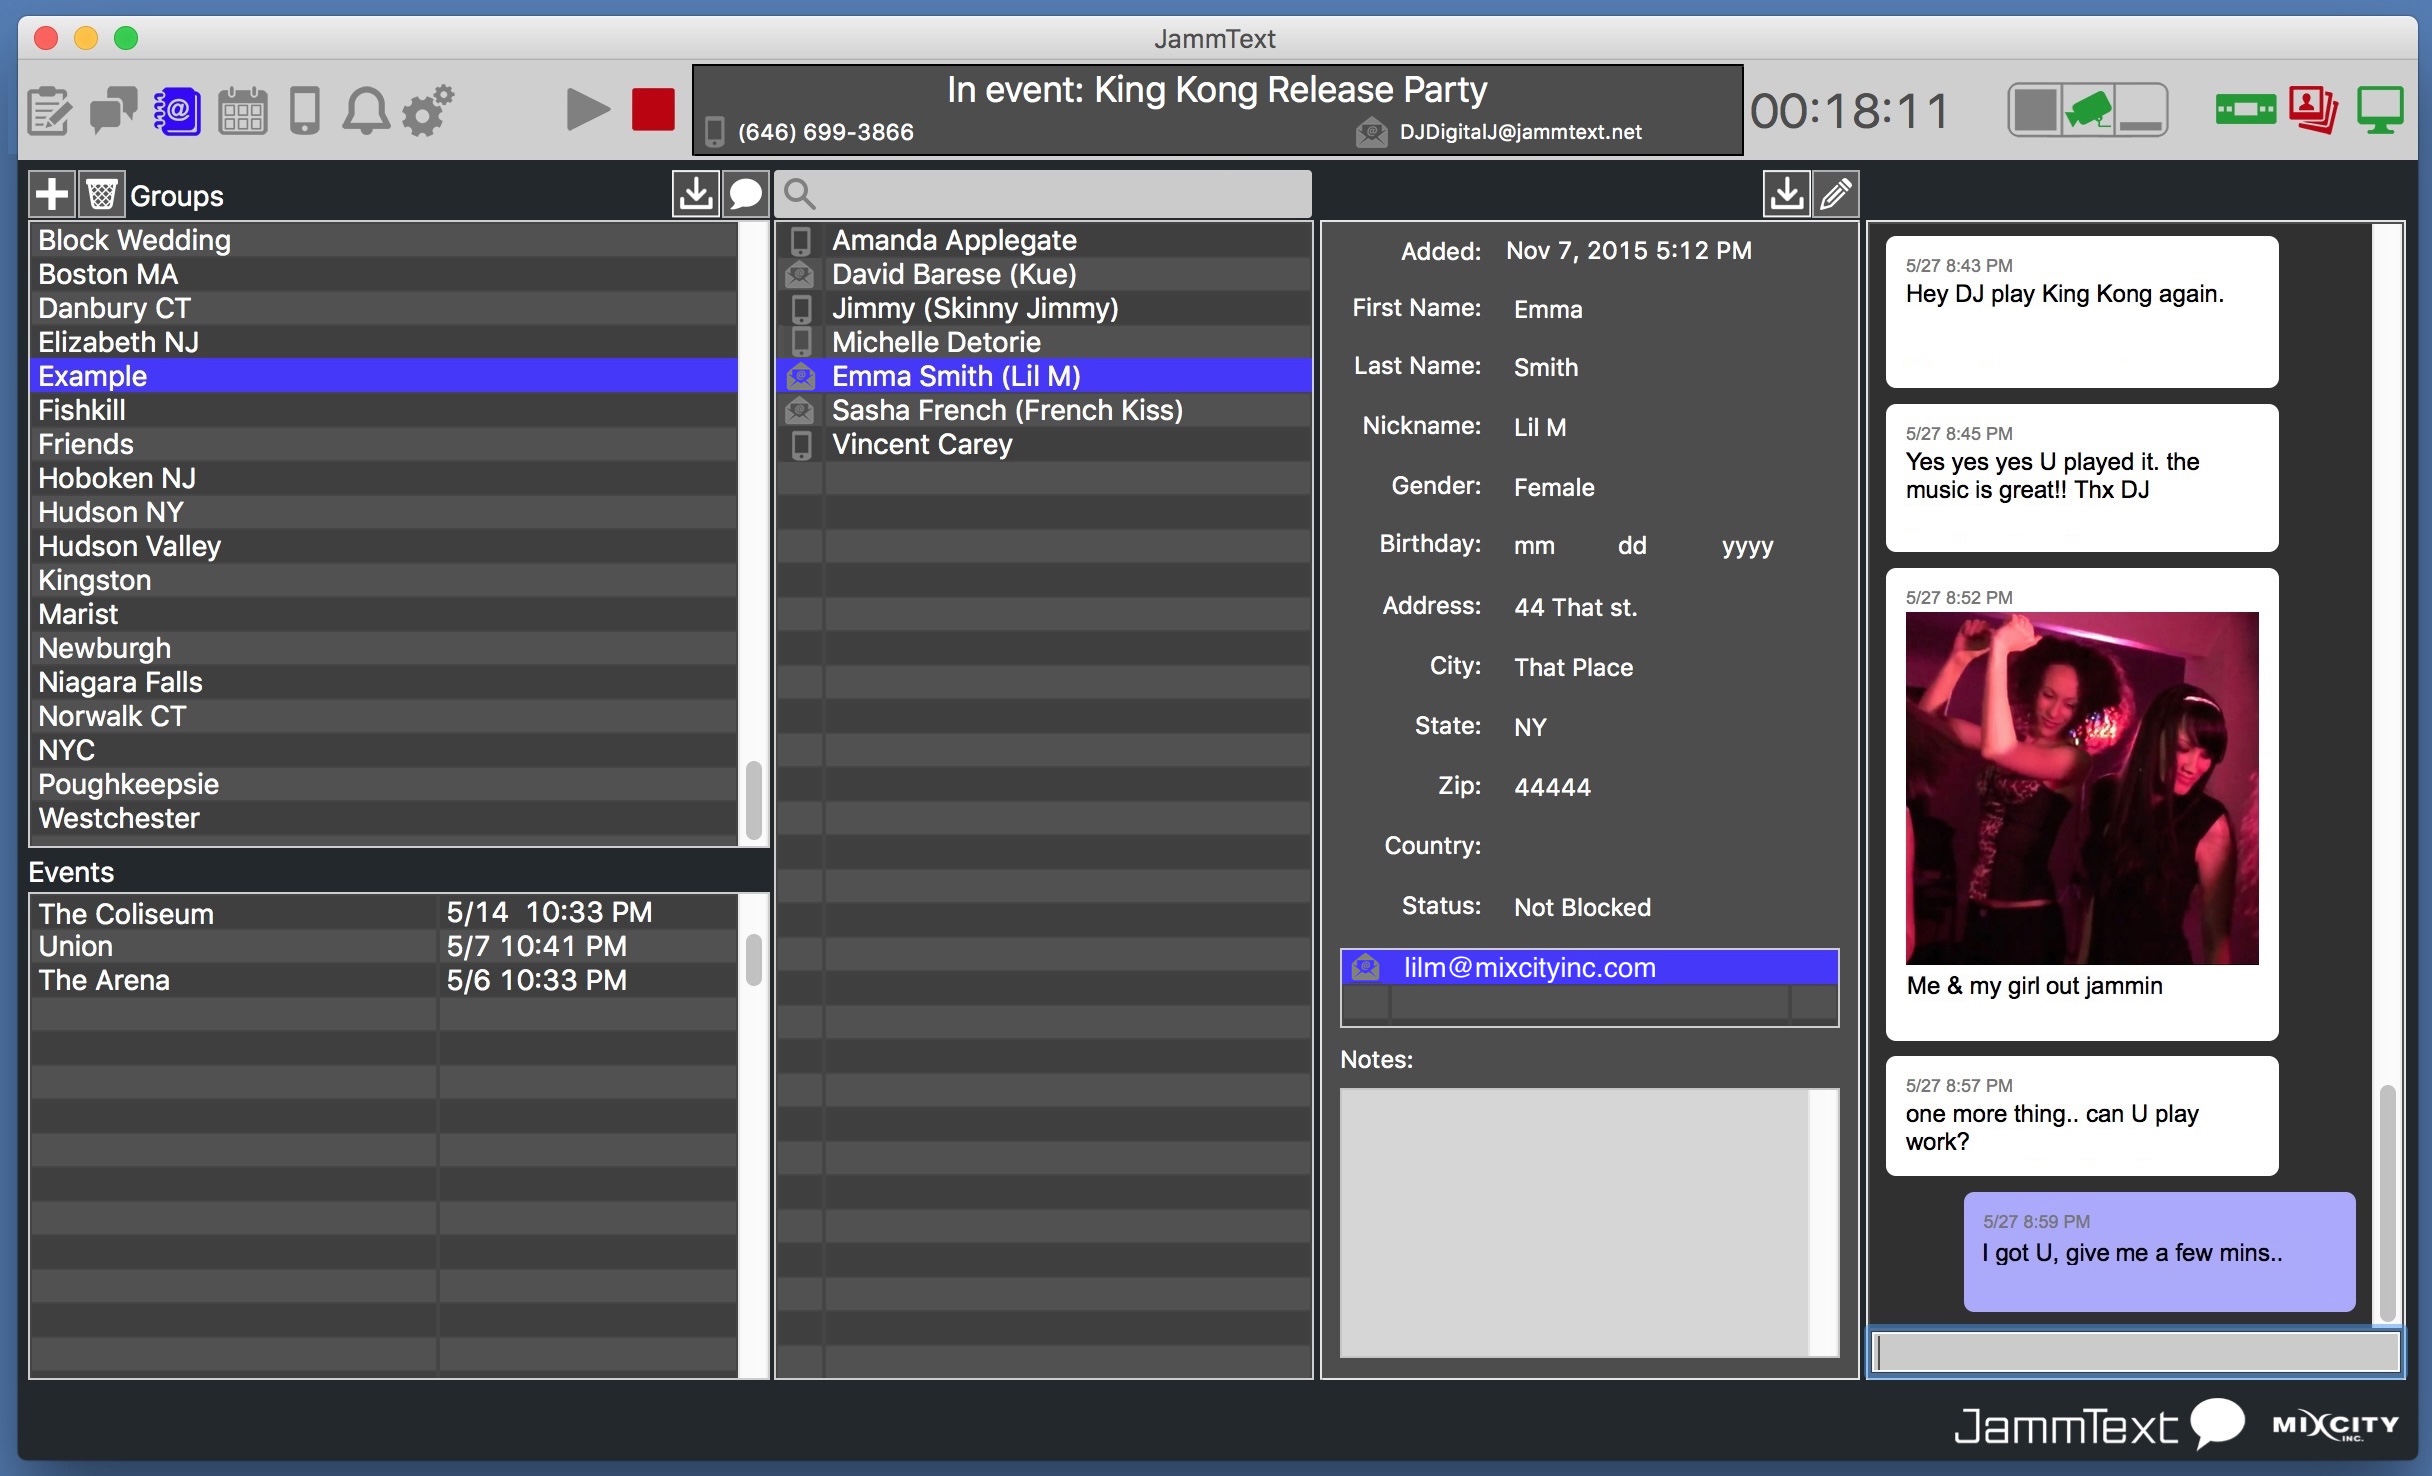Open The Arena event

[384, 980]
